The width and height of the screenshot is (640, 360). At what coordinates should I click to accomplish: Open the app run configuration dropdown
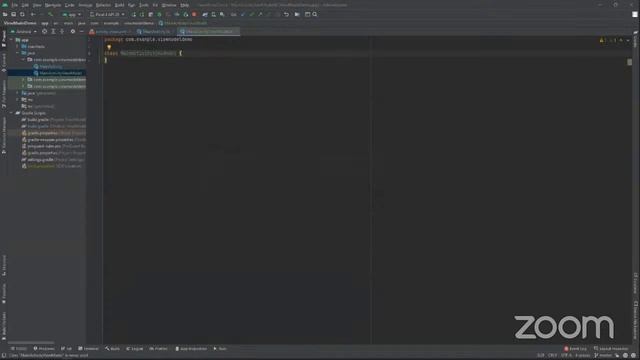(71, 14)
